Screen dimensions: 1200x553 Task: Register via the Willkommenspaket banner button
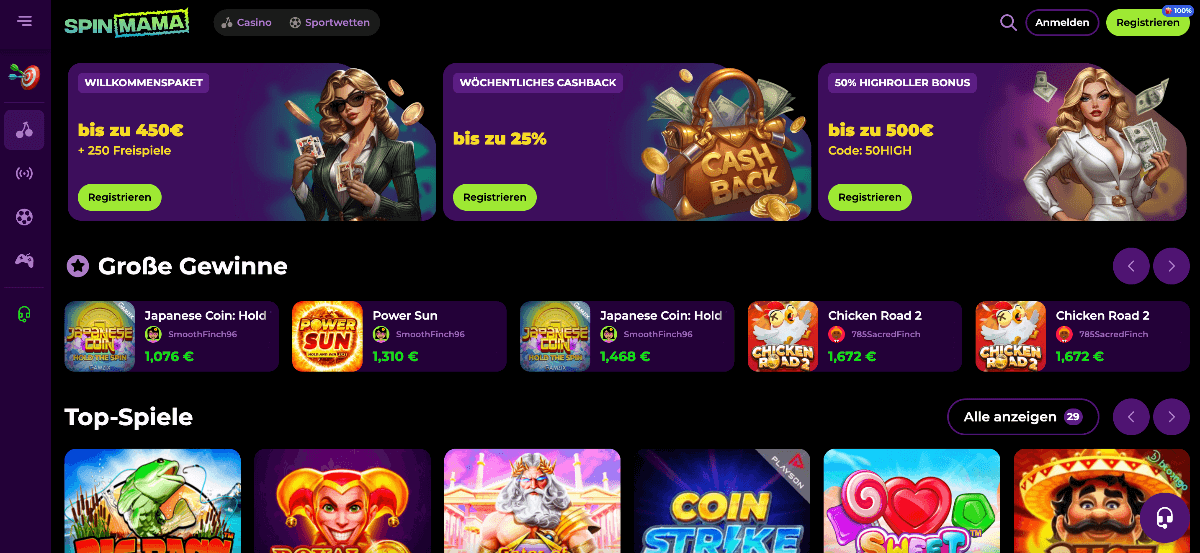[x=119, y=197]
